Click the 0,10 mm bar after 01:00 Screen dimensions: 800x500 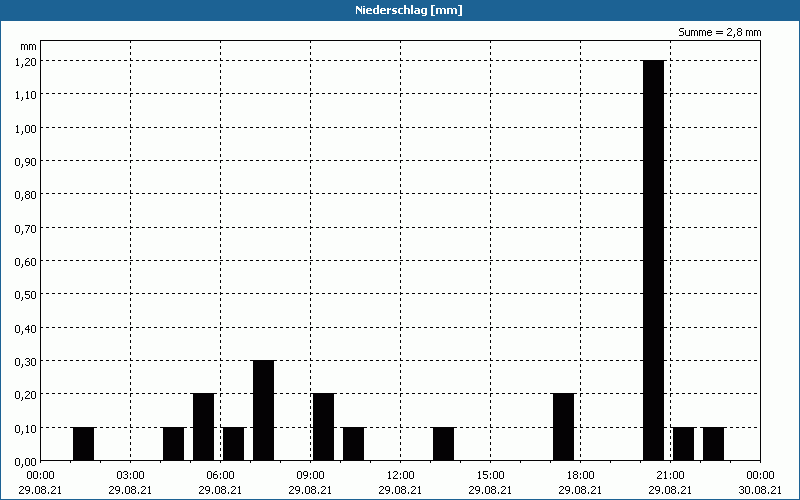84,444
